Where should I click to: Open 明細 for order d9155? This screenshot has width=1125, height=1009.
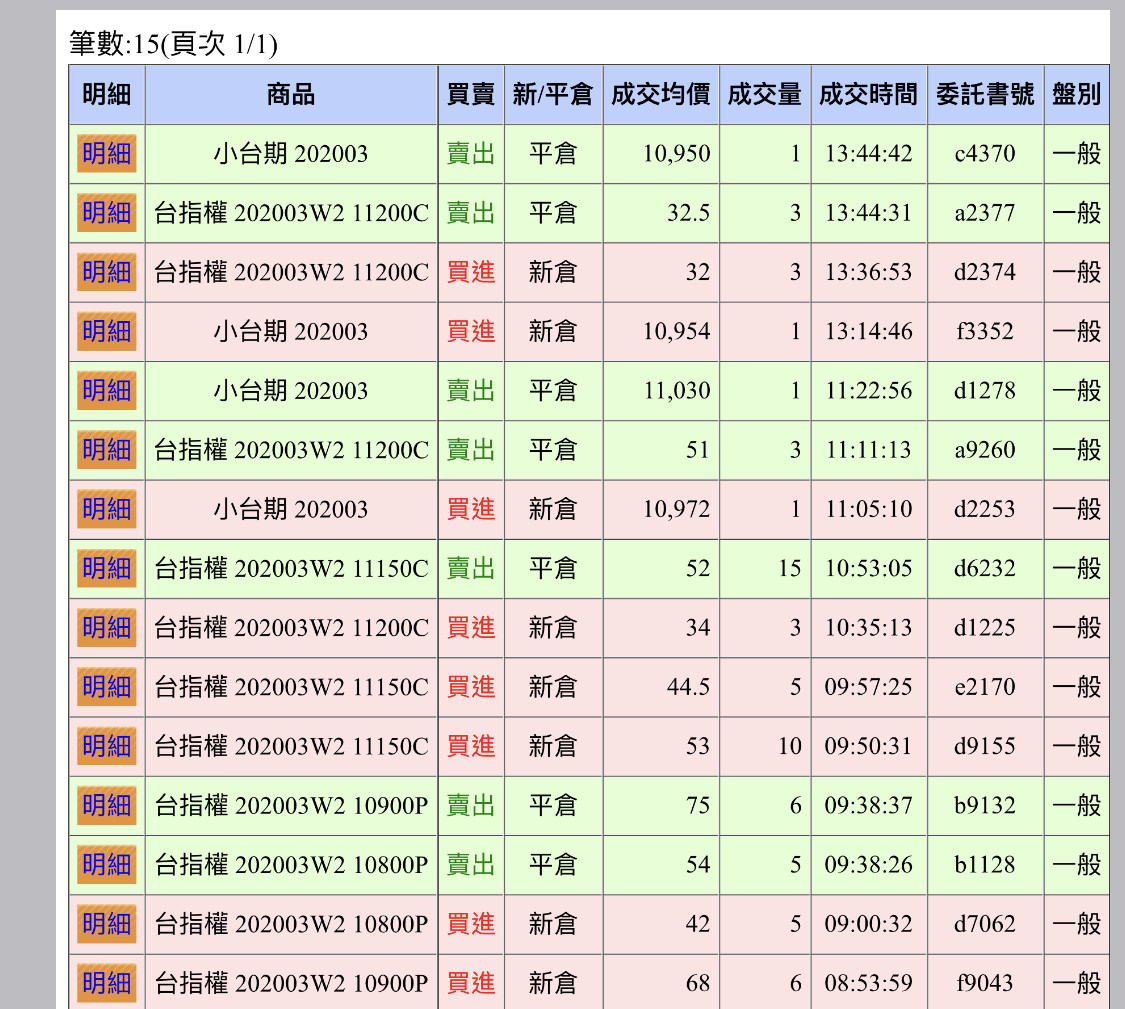[x=107, y=746]
